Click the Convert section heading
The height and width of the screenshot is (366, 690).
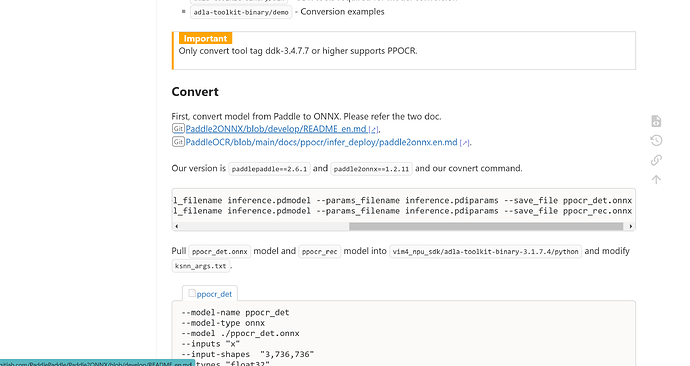pos(195,92)
